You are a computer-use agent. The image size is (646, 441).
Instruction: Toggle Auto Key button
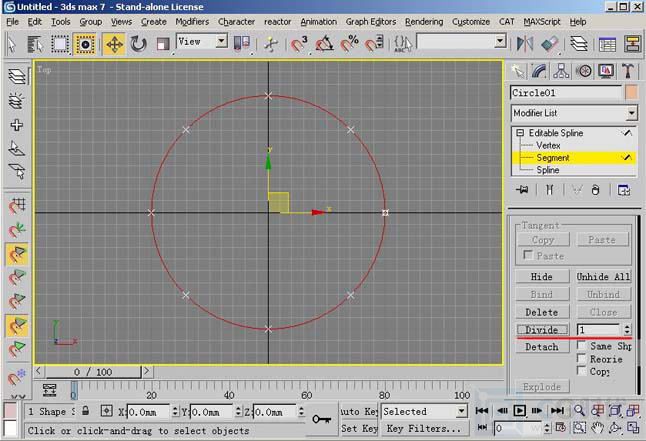coord(359,411)
